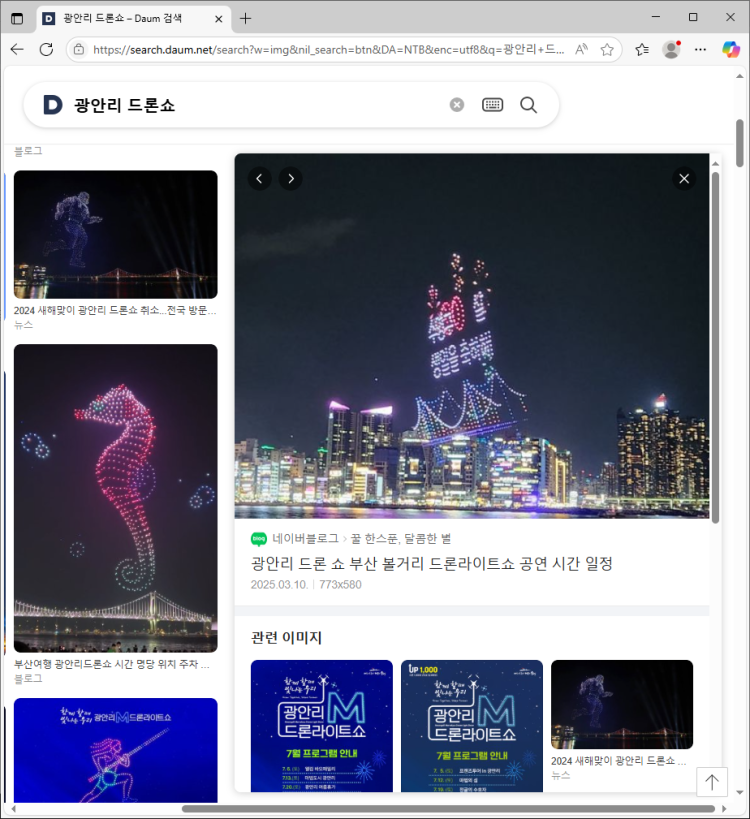View site information lock icon
Screen dimensions: 750x819
tap(79, 50)
